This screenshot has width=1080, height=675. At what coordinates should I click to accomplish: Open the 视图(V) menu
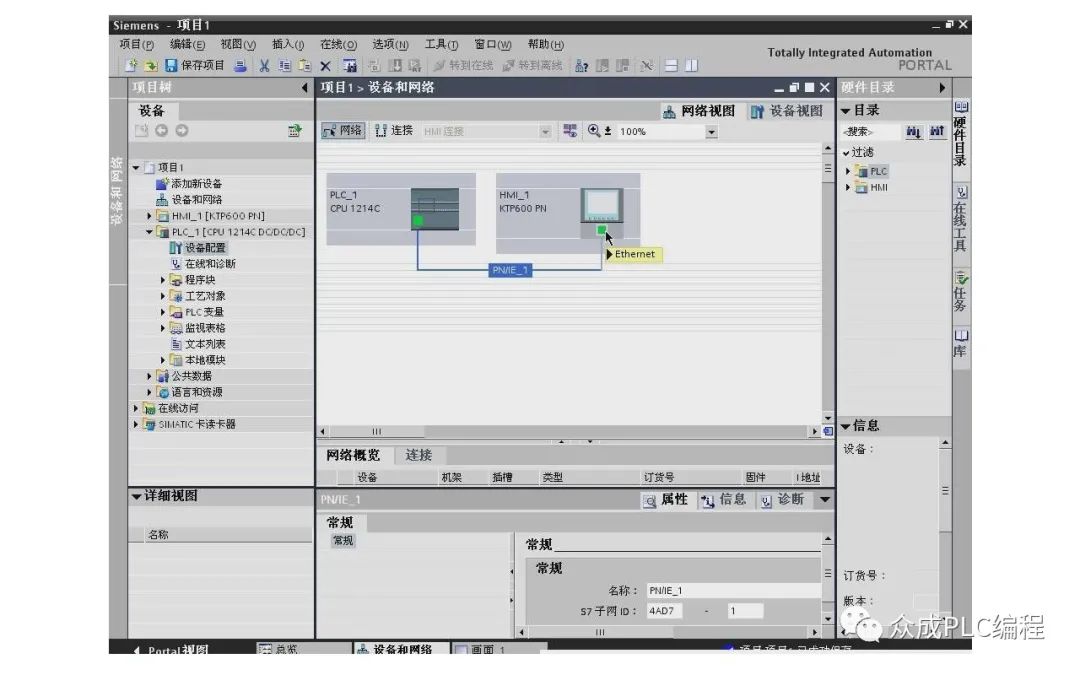click(x=238, y=44)
